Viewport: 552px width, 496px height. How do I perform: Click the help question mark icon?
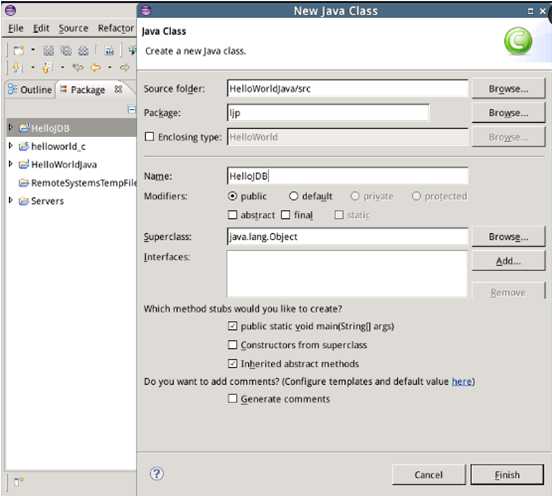[x=157, y=473]
